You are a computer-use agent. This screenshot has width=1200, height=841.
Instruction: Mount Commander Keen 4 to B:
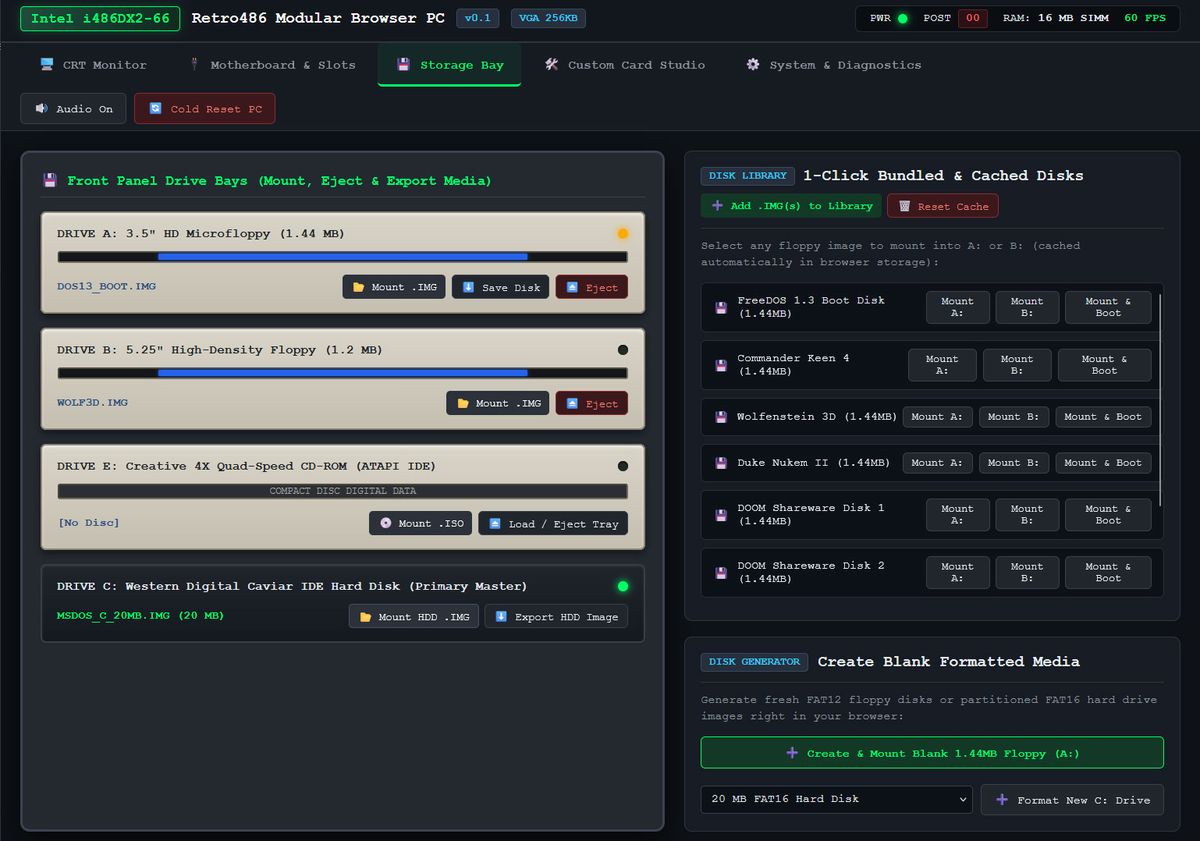(x=1017, y=365)
